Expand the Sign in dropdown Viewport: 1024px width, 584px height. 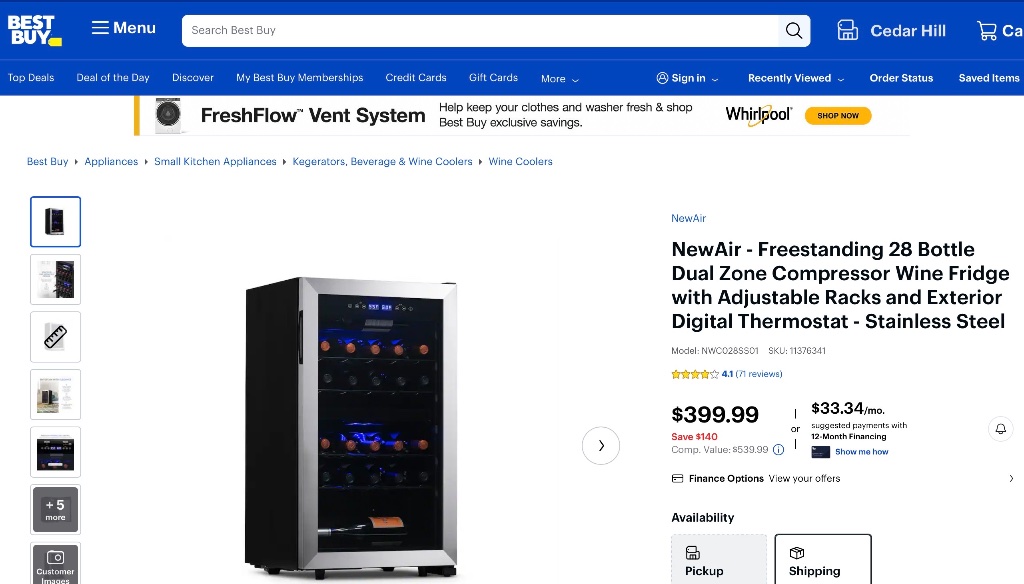pos(688,78)
